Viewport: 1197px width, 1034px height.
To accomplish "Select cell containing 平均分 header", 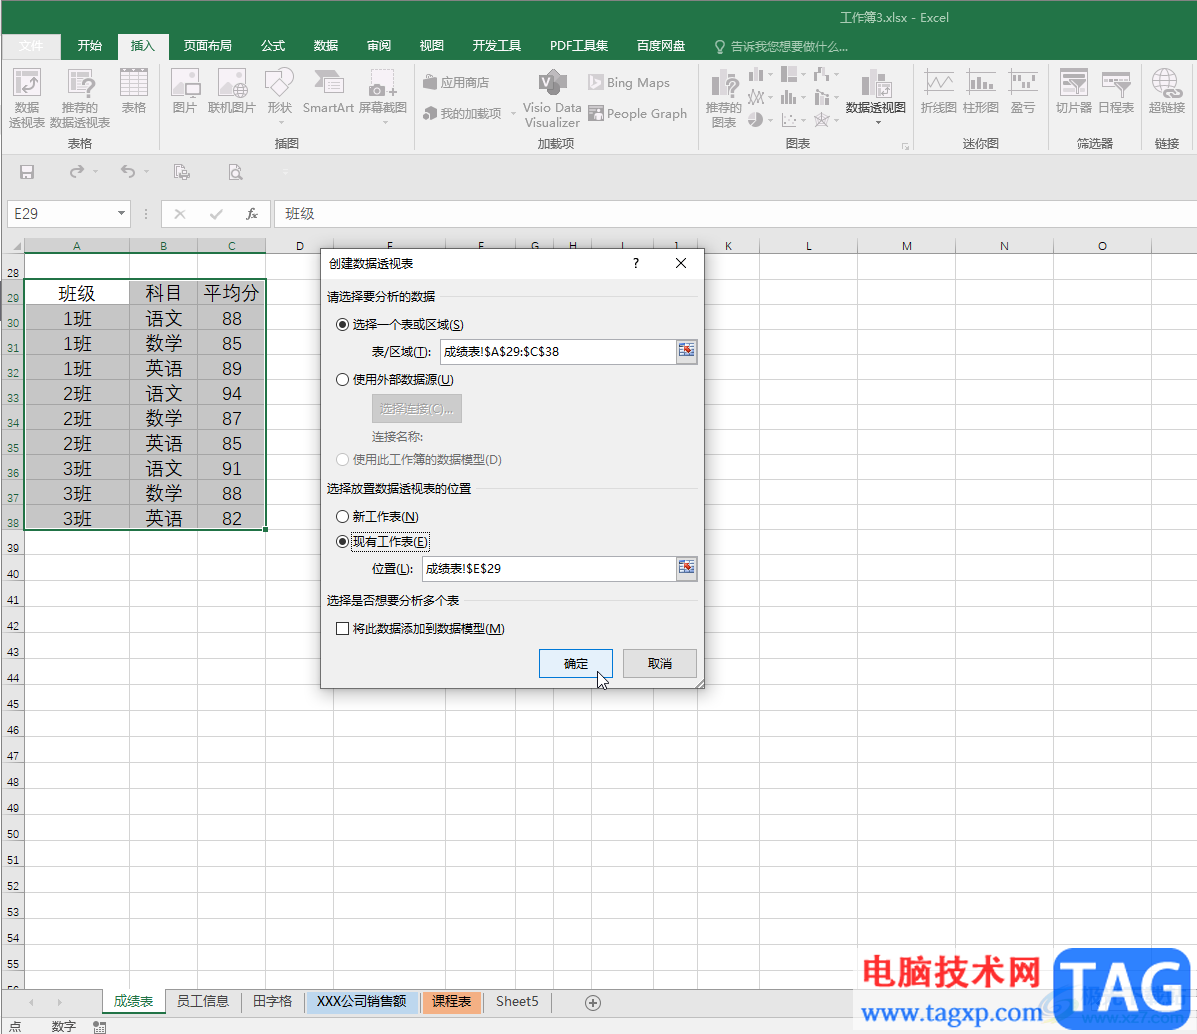I will point(231,293).
